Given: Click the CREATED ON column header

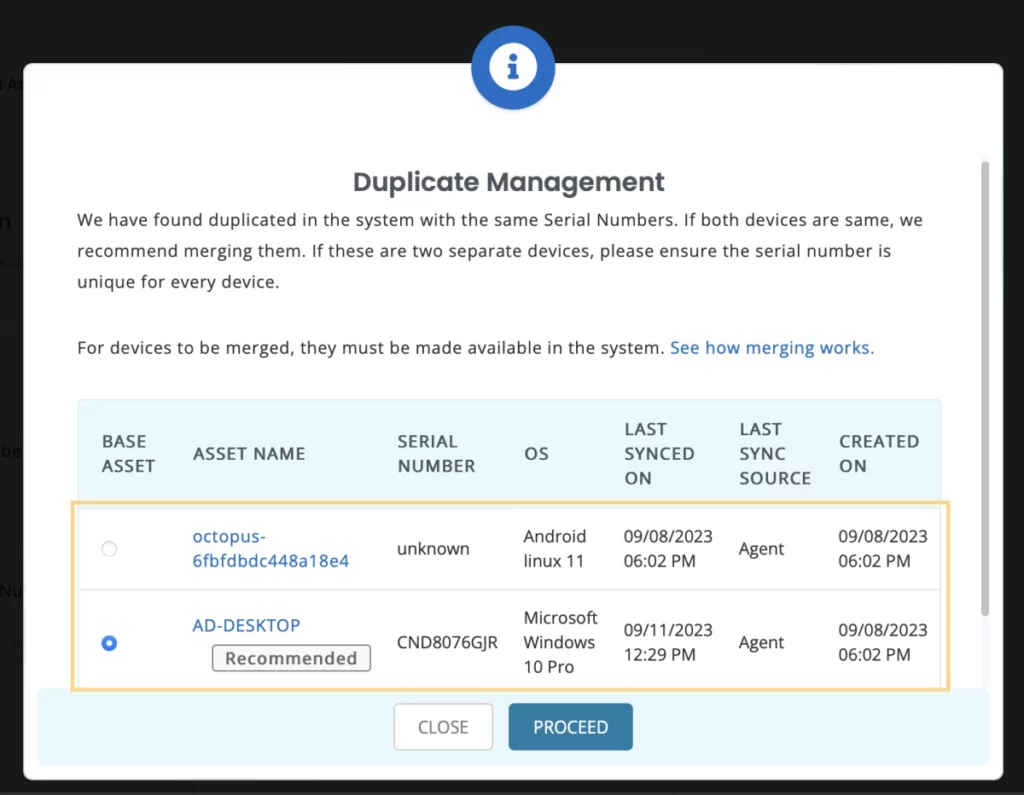Looking at the screenshot, I should click(x=878, y=453).
